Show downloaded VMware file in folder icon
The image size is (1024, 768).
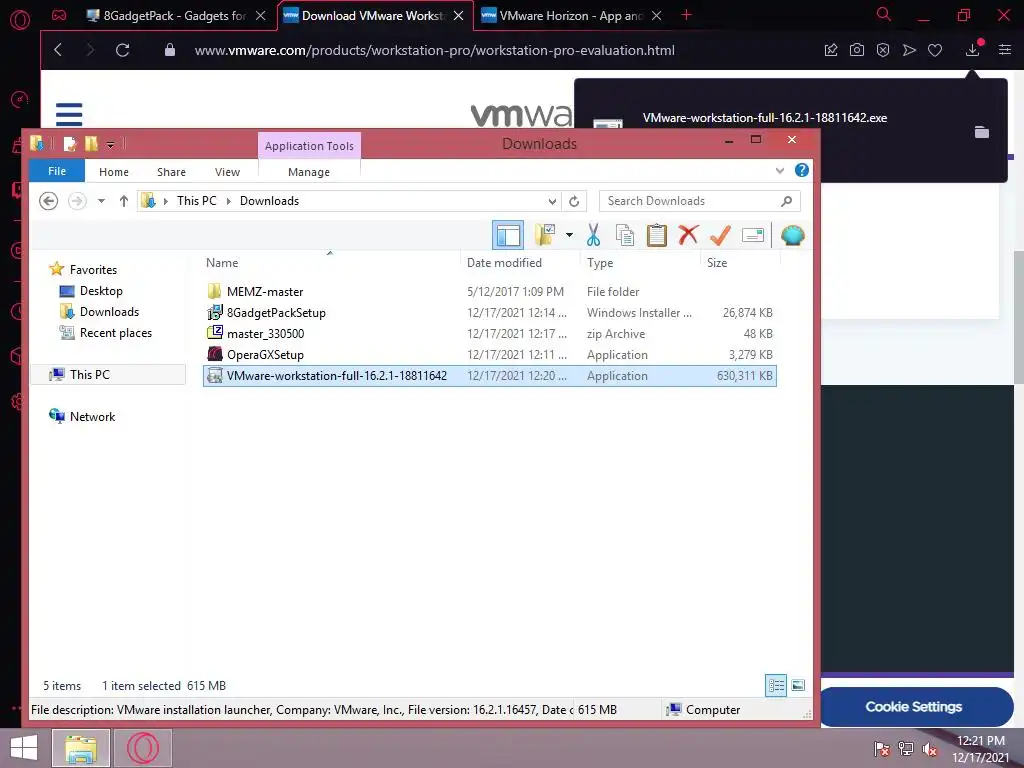click(x=981, y=133)
